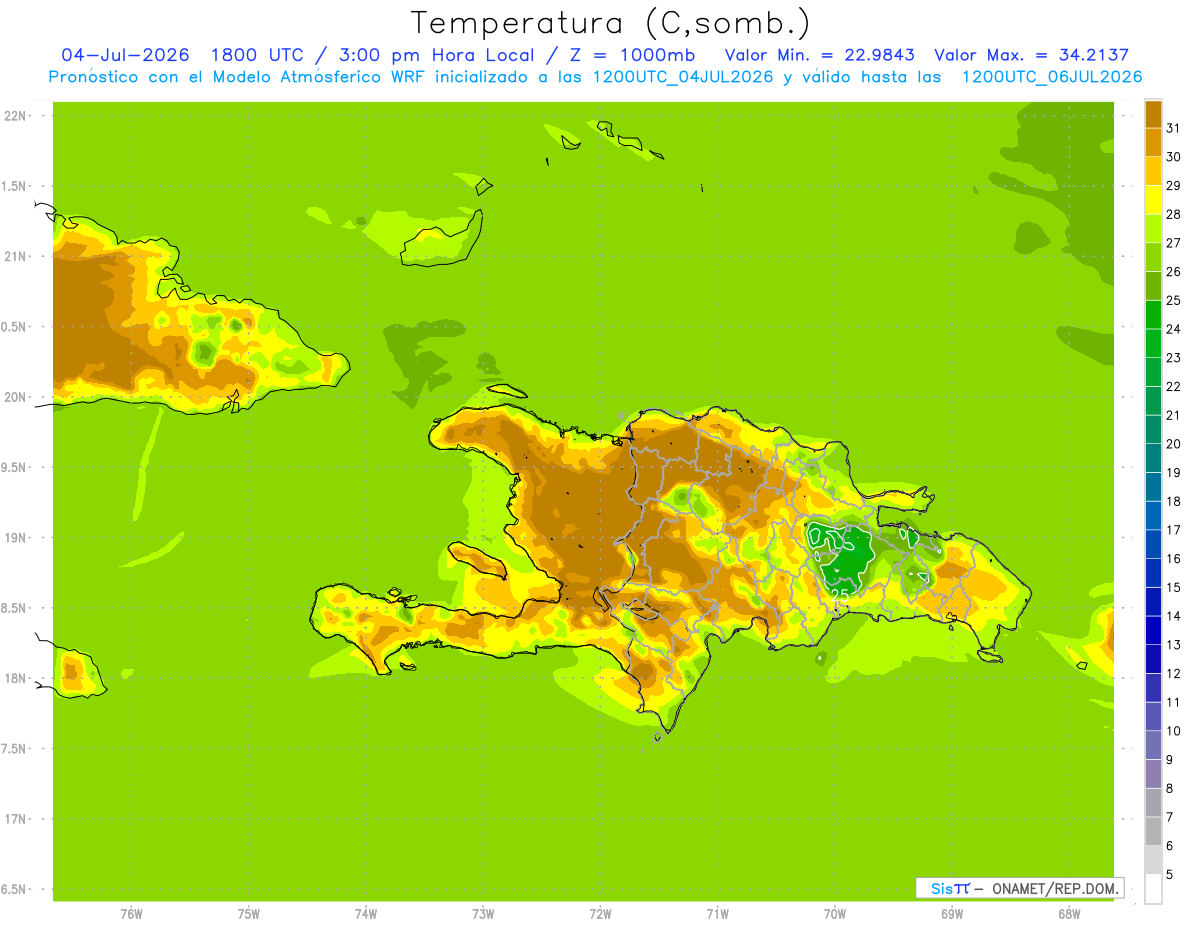Select the brown legend band above 31

1153,114
